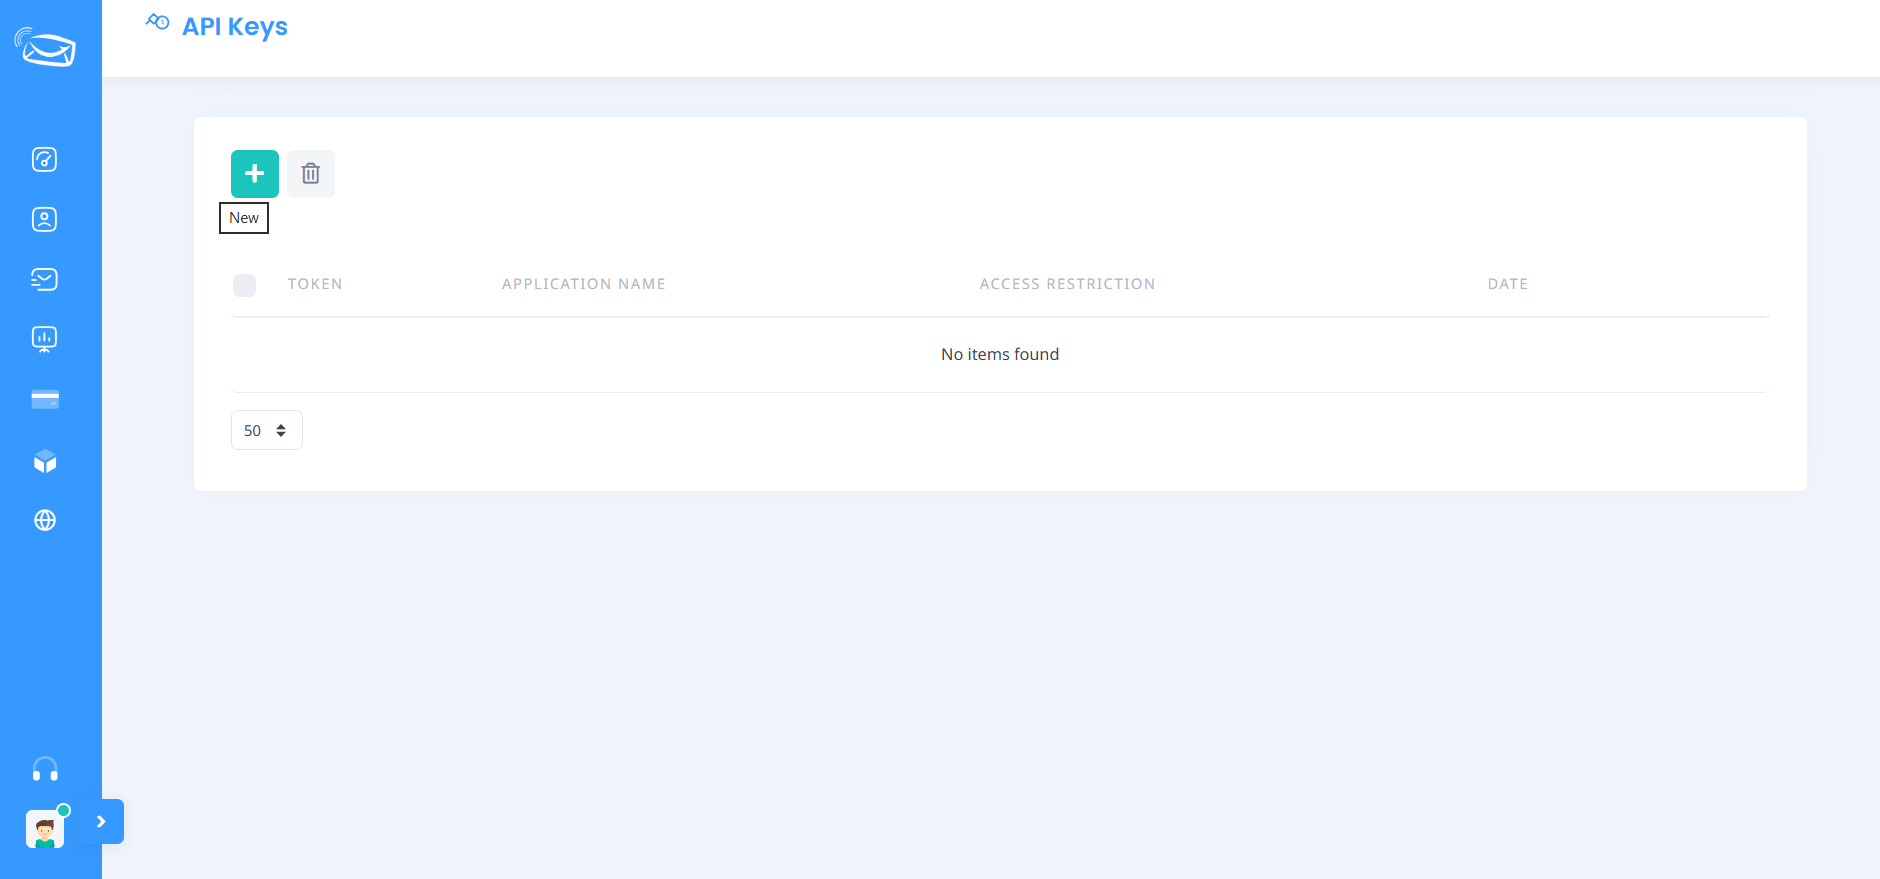Click the icon beside API Keys title
The width and height of the screenshot is (1880, 879).
pos(158,21)
